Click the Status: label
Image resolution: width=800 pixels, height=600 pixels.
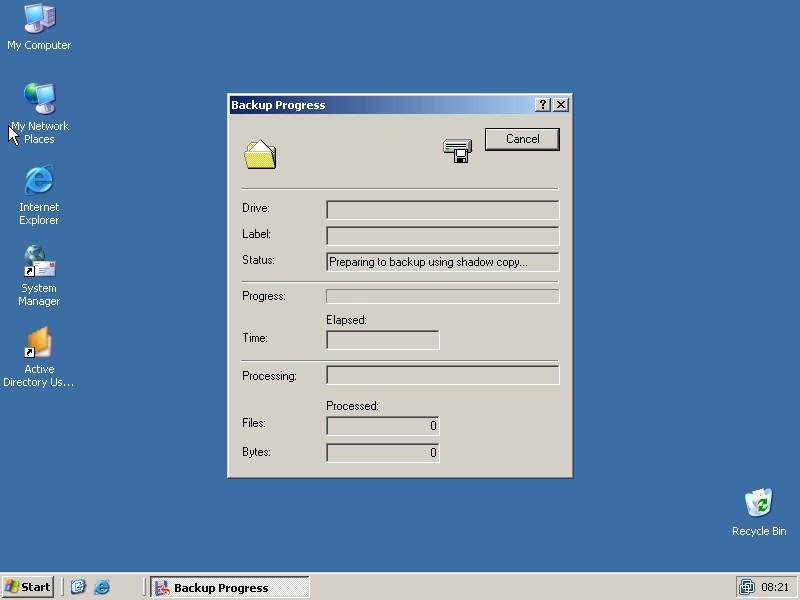click(259, 260)
